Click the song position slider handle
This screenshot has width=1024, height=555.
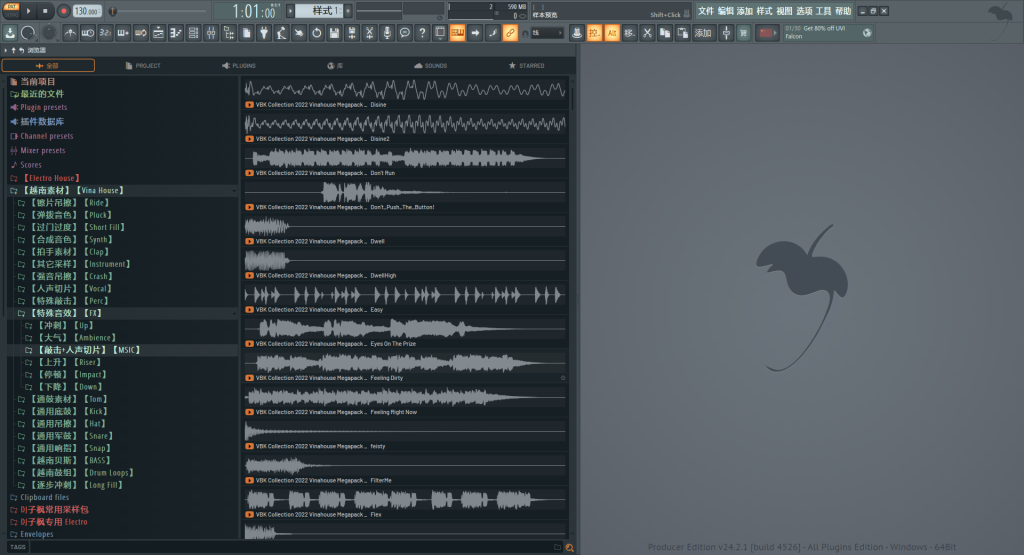[112, 10]
